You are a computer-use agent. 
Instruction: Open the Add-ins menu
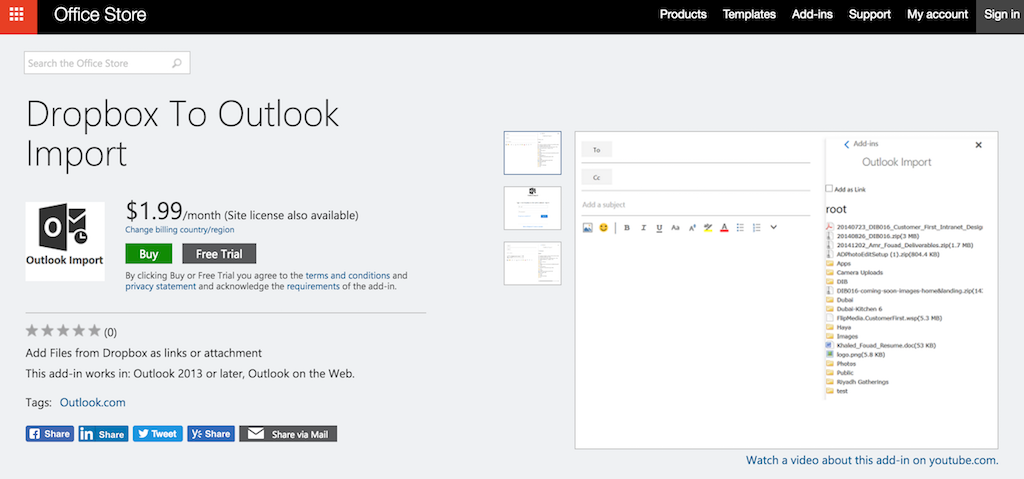pyautogui.click(x=812, y=14)
